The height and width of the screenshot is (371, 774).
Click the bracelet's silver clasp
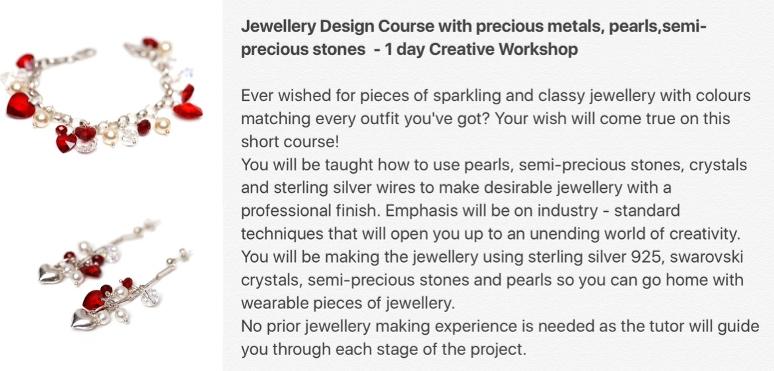tap(80, 56)
